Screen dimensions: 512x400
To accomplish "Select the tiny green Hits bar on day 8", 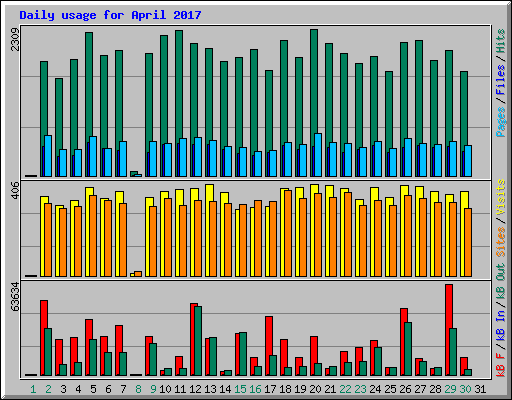I will click(134, 173).
